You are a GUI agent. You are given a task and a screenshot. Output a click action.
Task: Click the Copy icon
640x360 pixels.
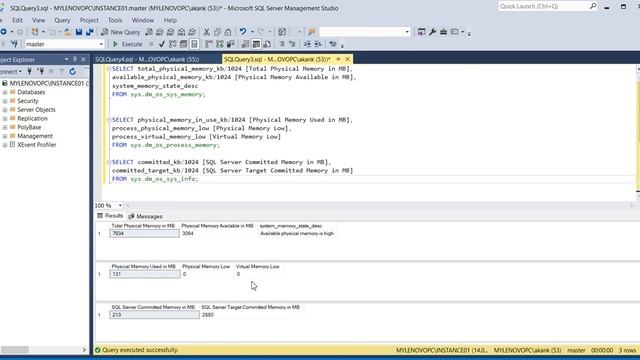coord(217,32)
